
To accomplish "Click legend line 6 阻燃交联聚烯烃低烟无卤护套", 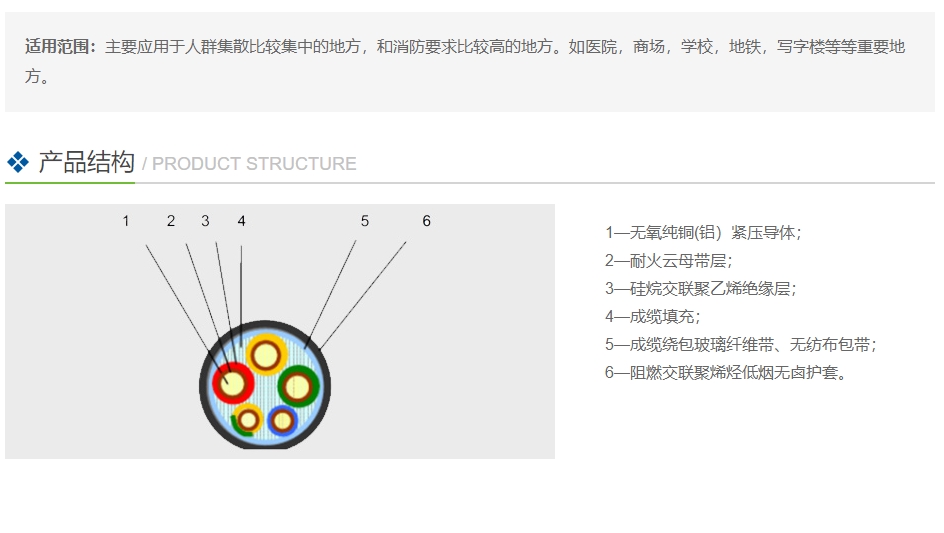I will tap(726, 373).
